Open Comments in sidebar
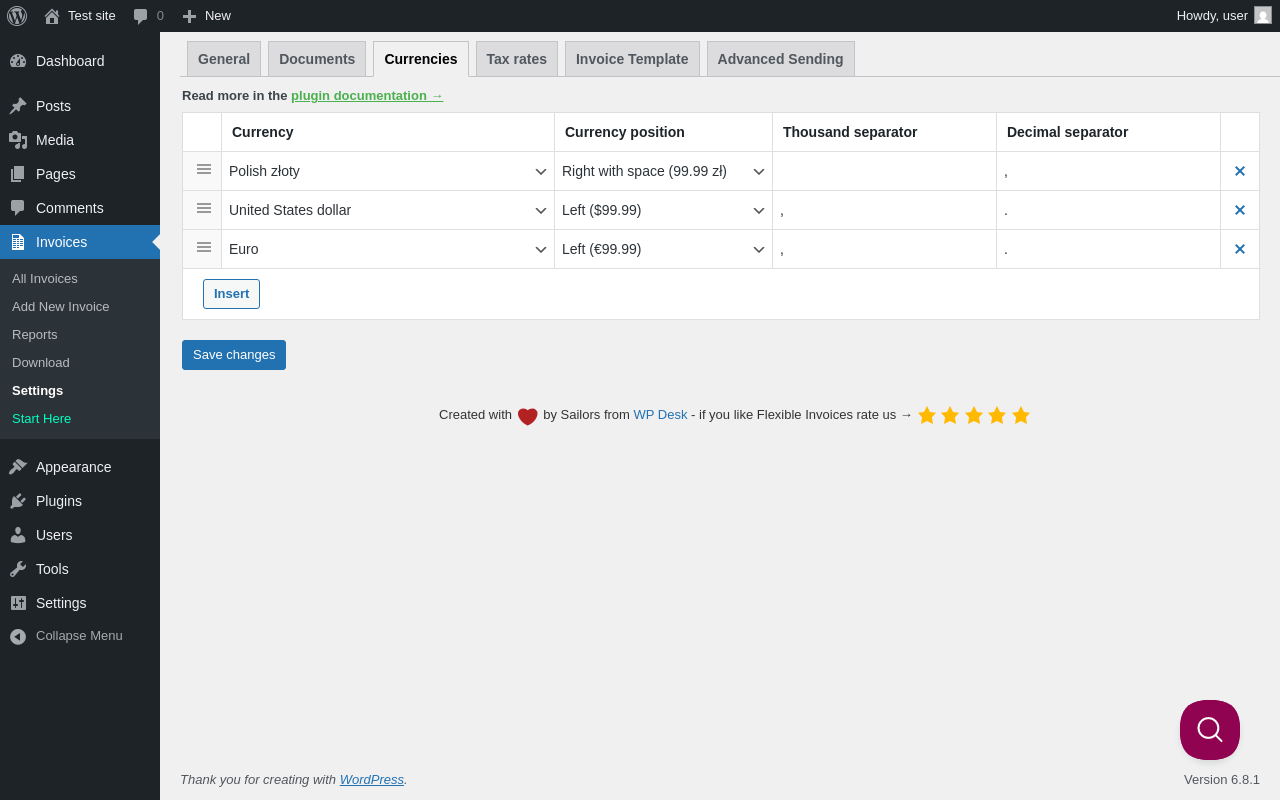 (80, 208)
